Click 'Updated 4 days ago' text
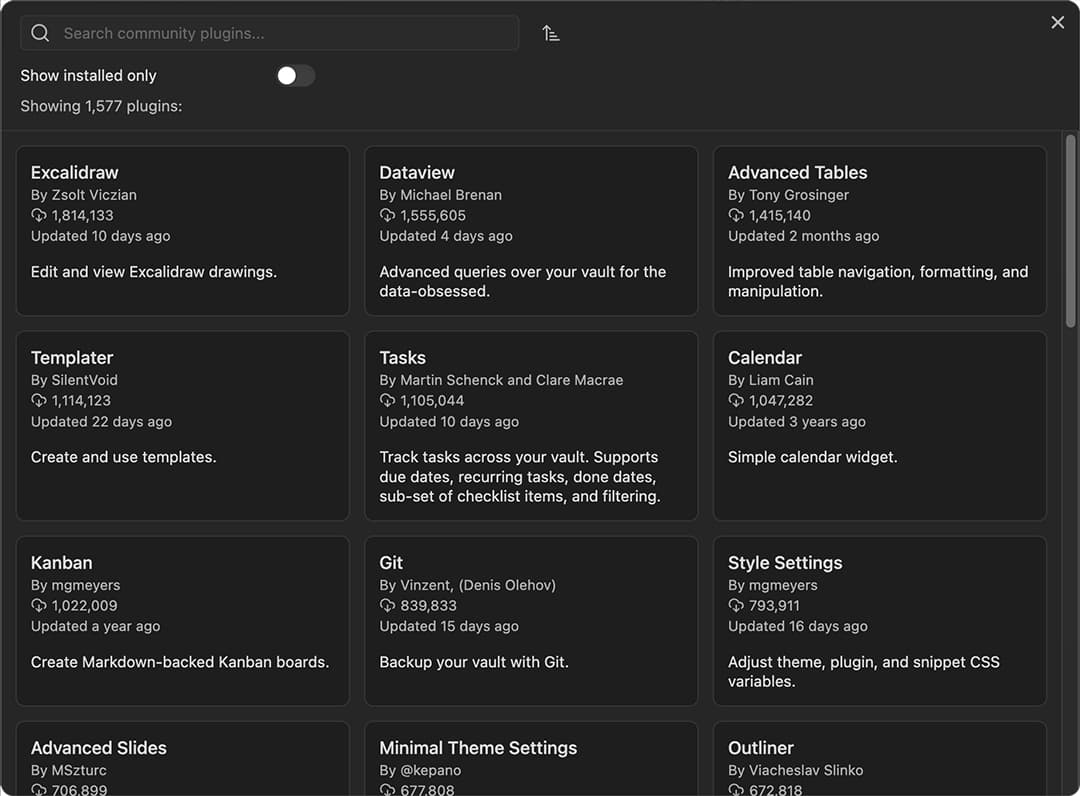 [446, 236]
